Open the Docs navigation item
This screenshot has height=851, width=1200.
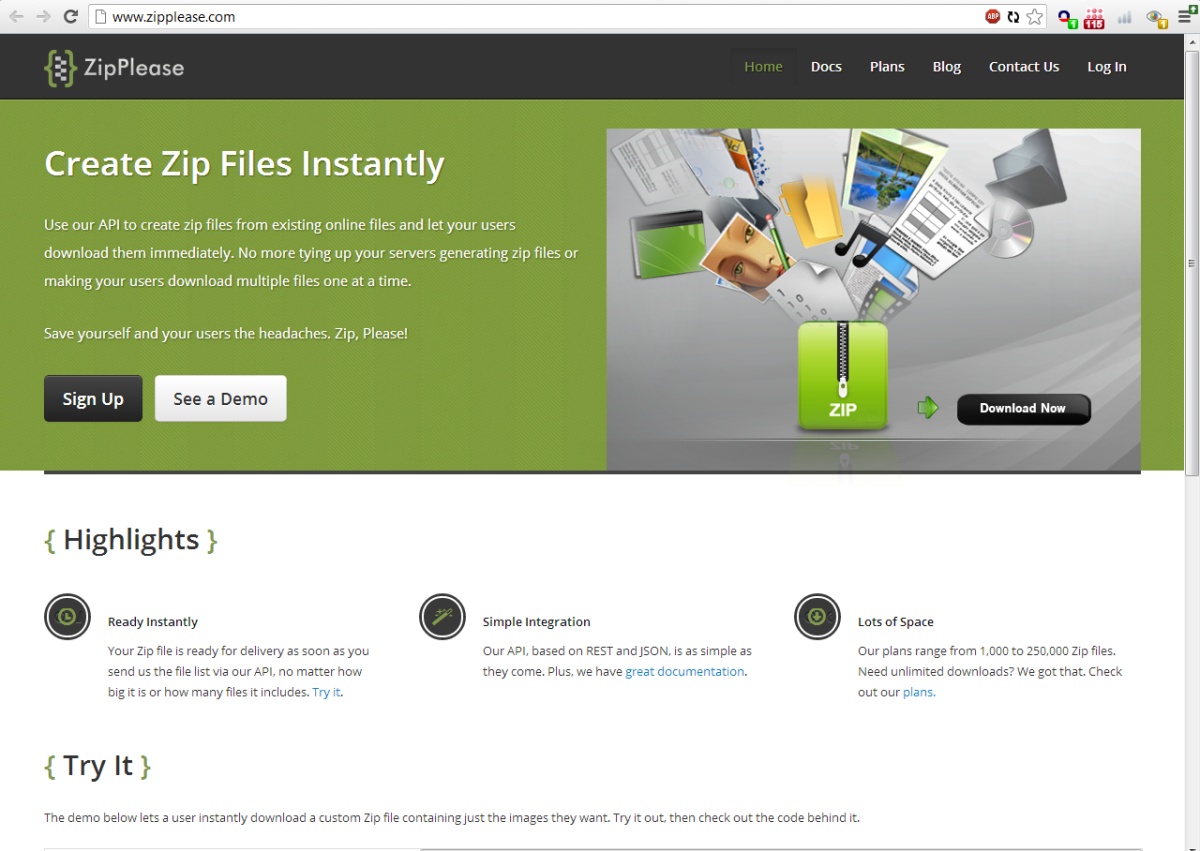pyautogui.click(x=826, y=67)
